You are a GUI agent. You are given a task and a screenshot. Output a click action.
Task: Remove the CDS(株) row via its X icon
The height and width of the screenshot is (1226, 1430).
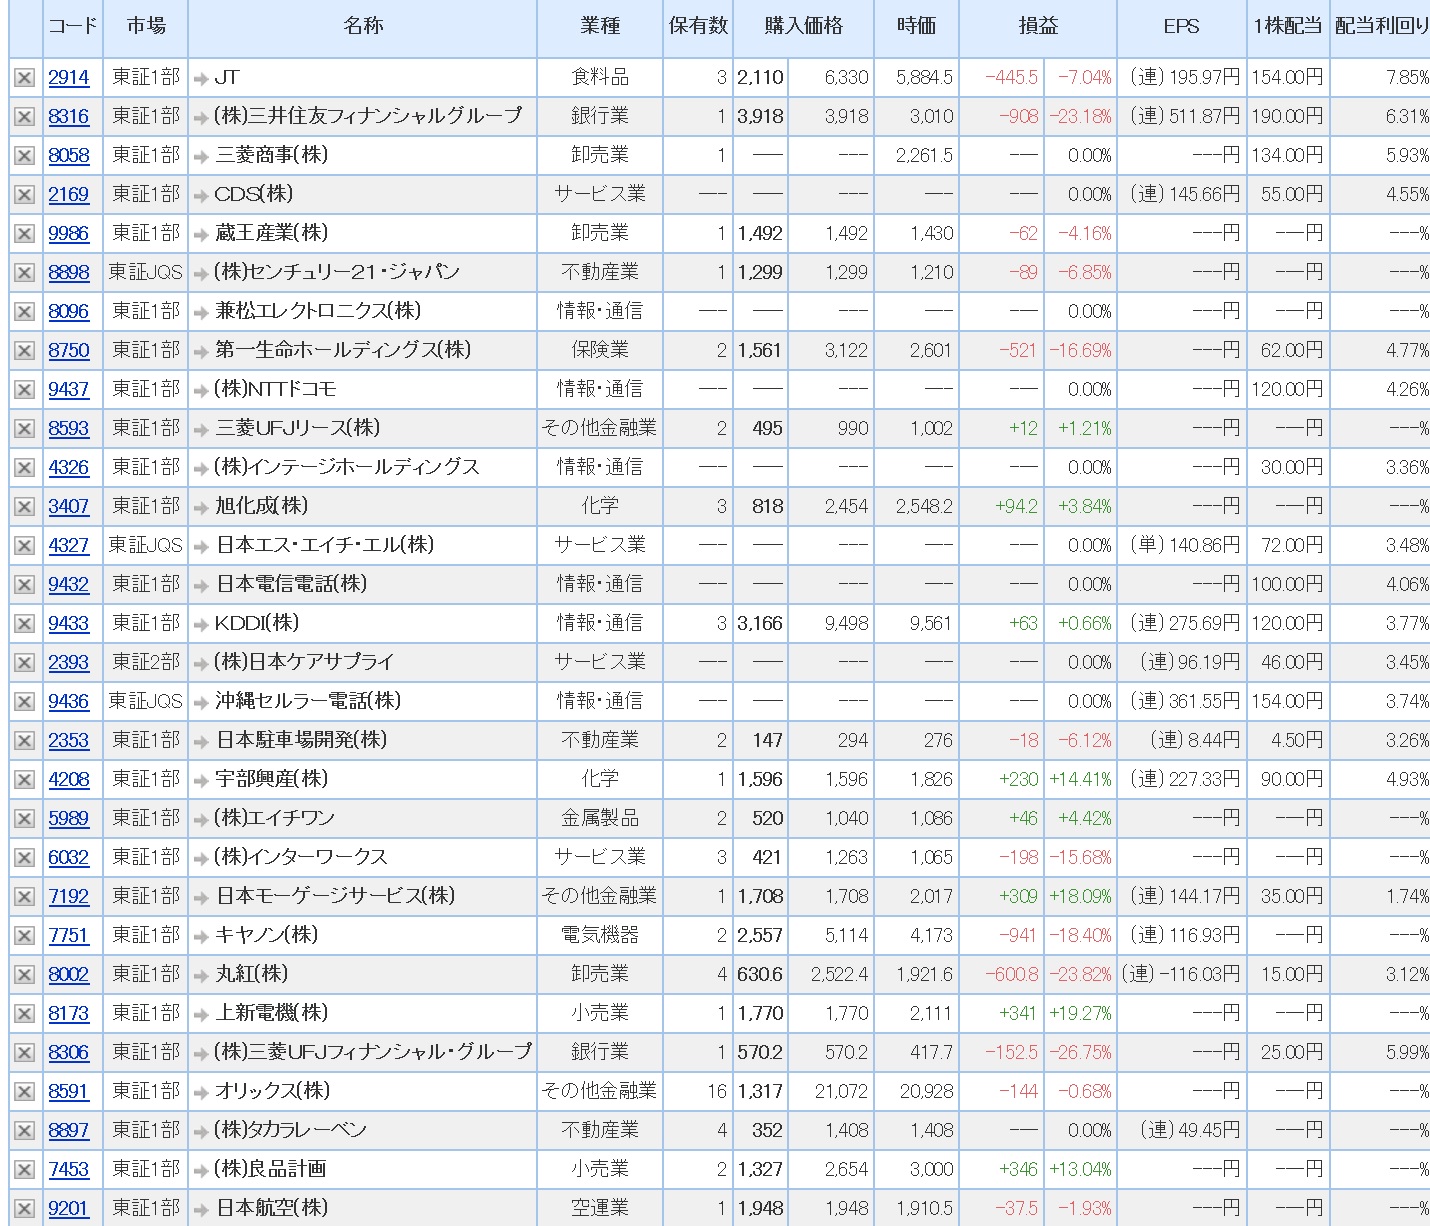[x=25, y=195]
